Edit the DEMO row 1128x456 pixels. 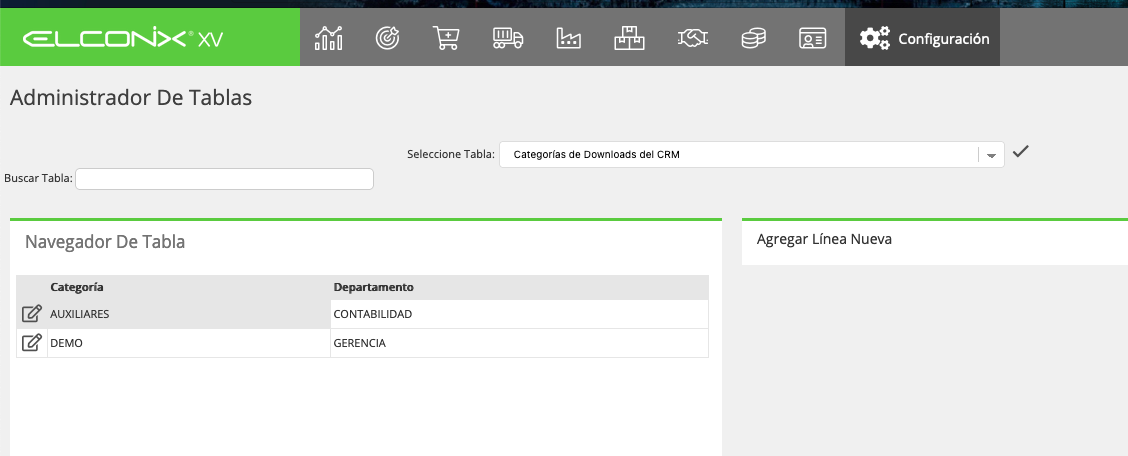pos(32,342)
